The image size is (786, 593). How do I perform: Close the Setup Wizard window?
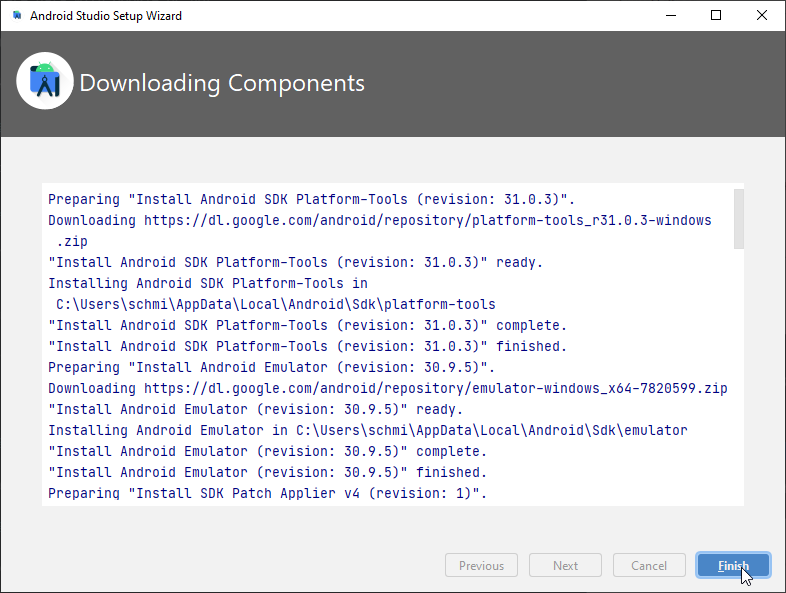(x=761, y=16)
